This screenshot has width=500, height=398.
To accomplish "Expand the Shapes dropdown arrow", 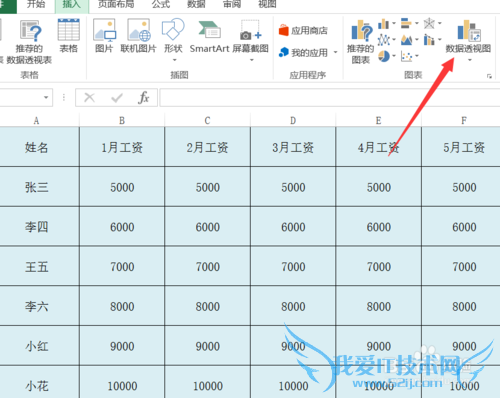I will [174, 60].
